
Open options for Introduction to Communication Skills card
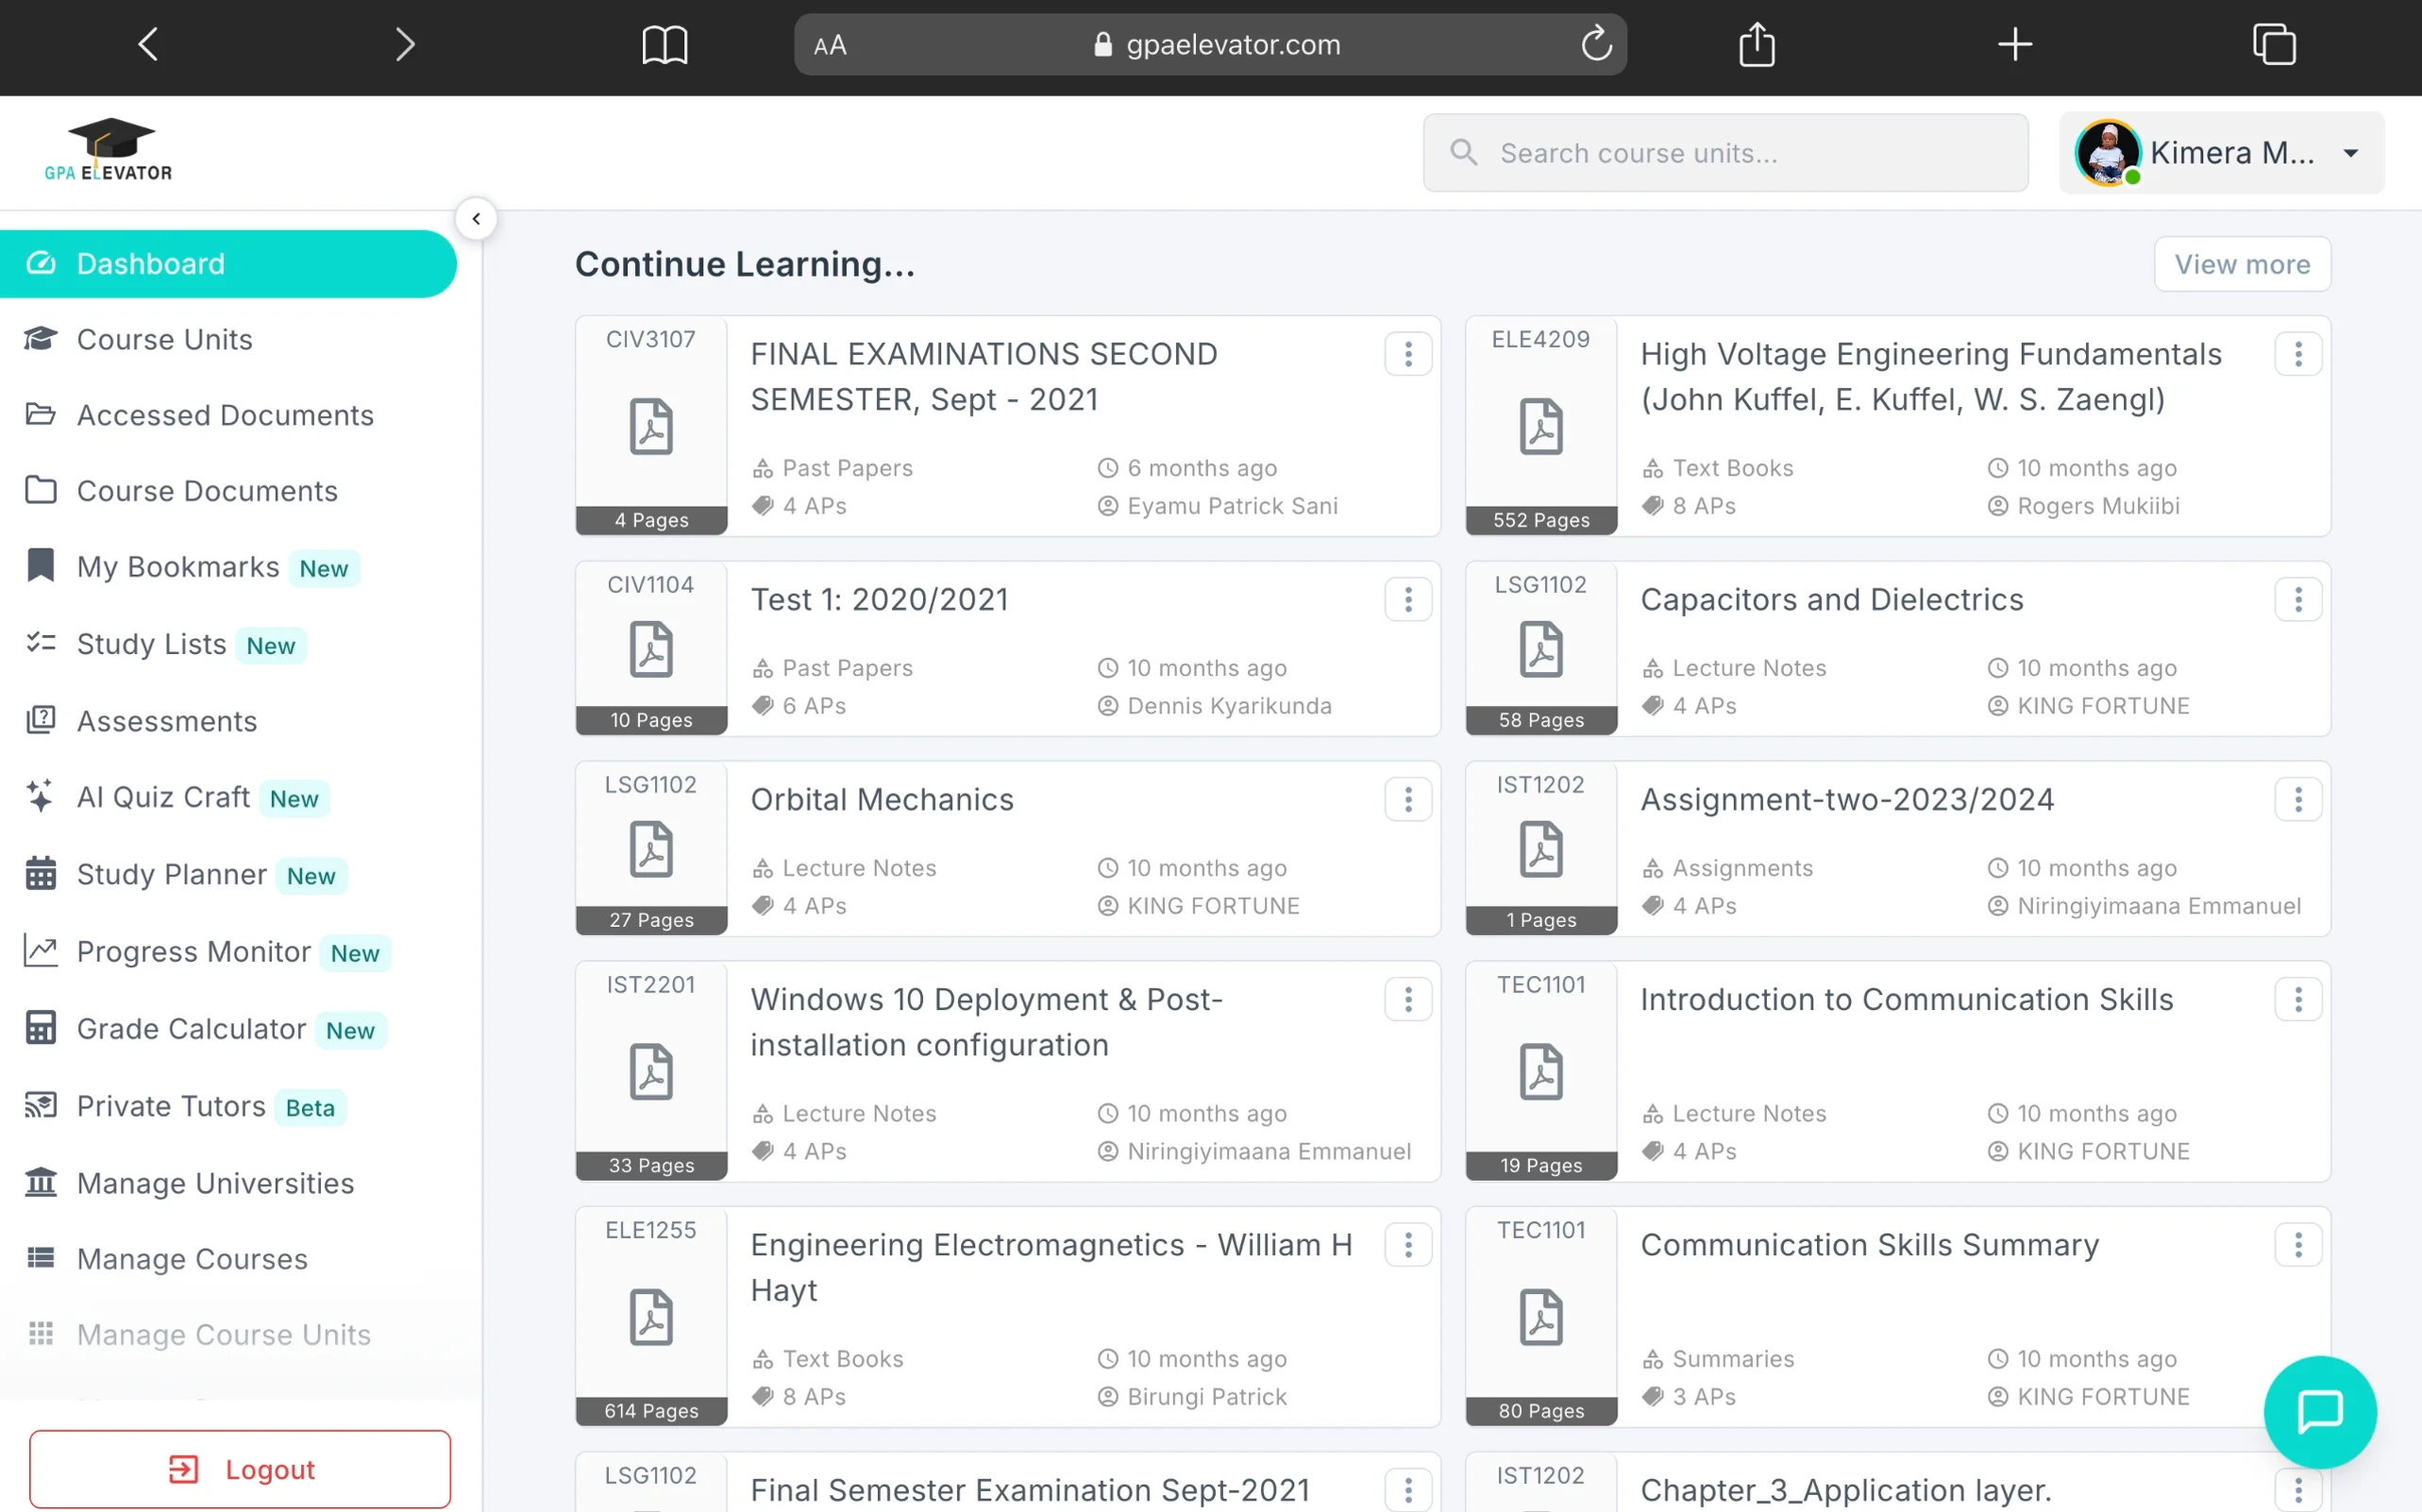pos(2298,999)
